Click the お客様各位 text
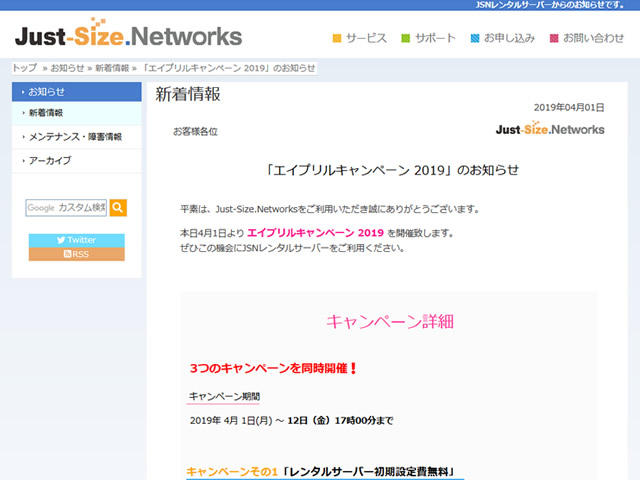640x480 pixels. (195, 132)
